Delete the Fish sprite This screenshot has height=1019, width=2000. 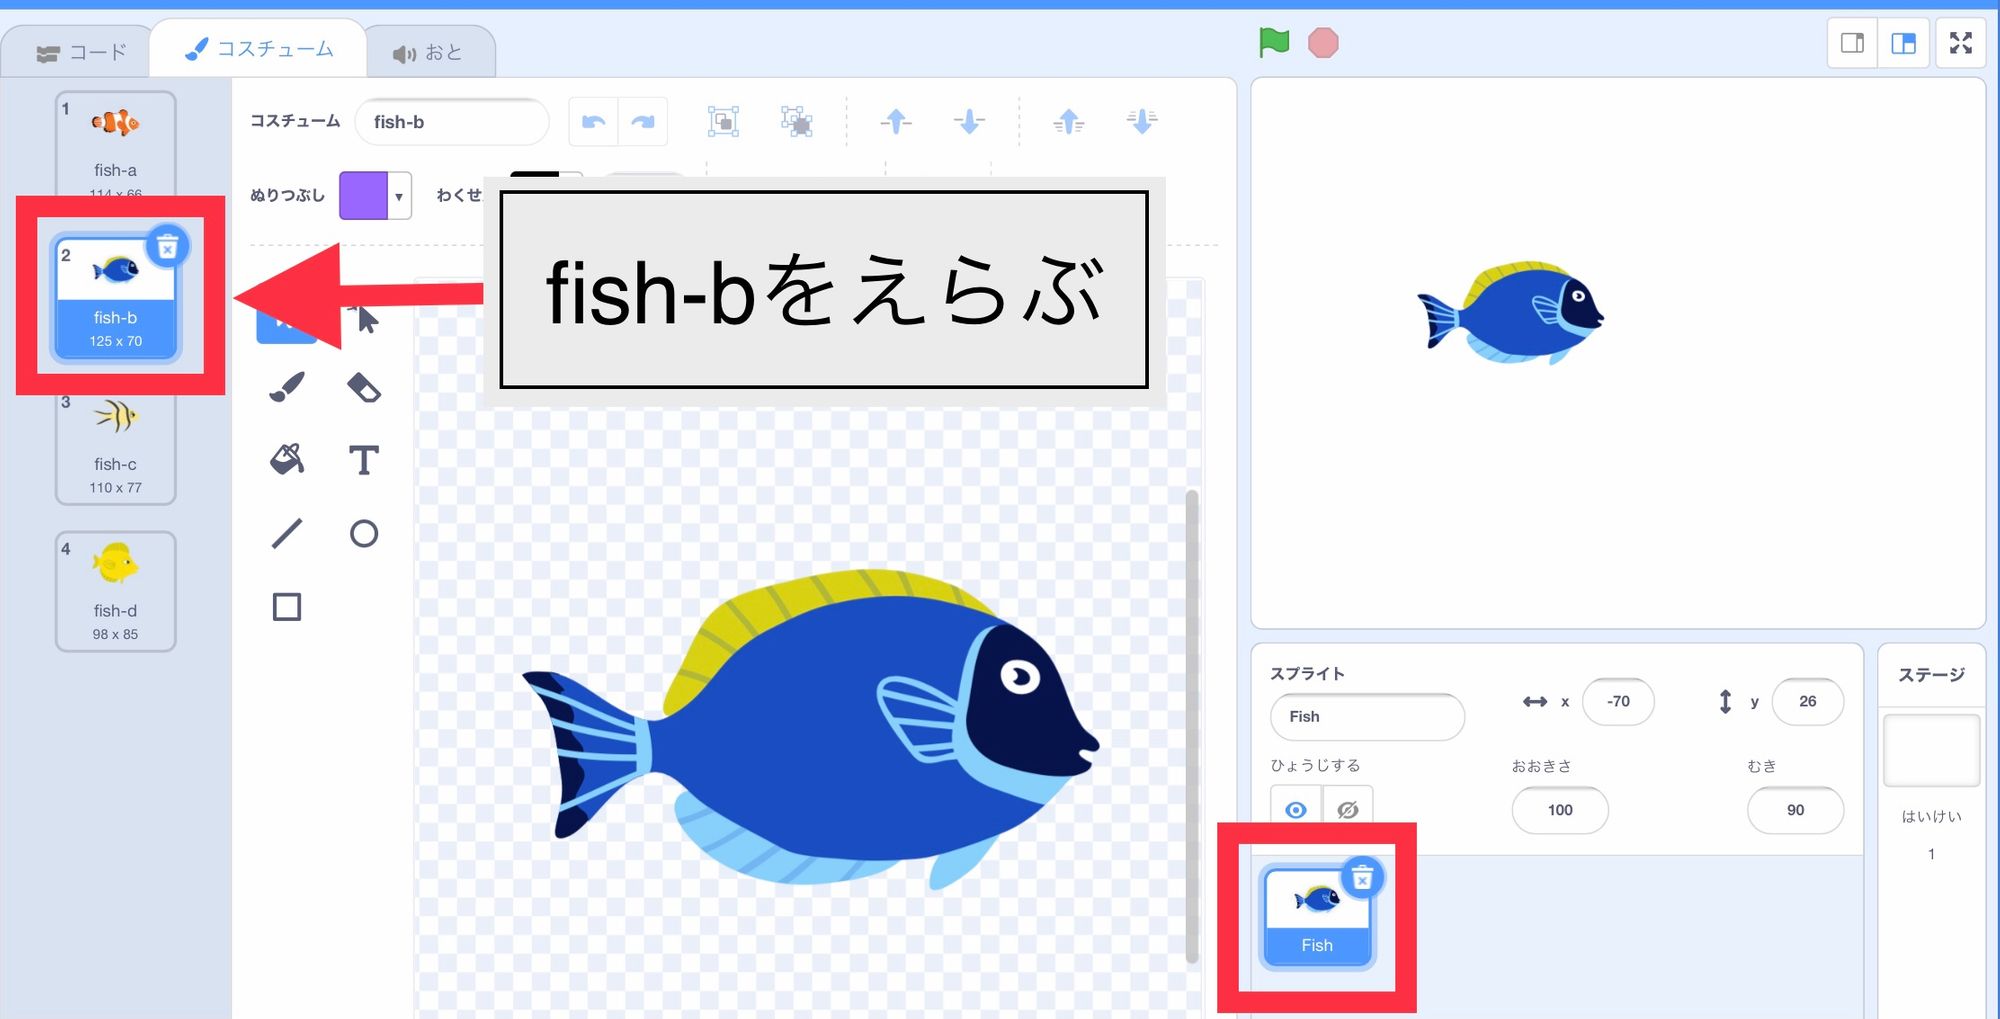click(1365, 878)
